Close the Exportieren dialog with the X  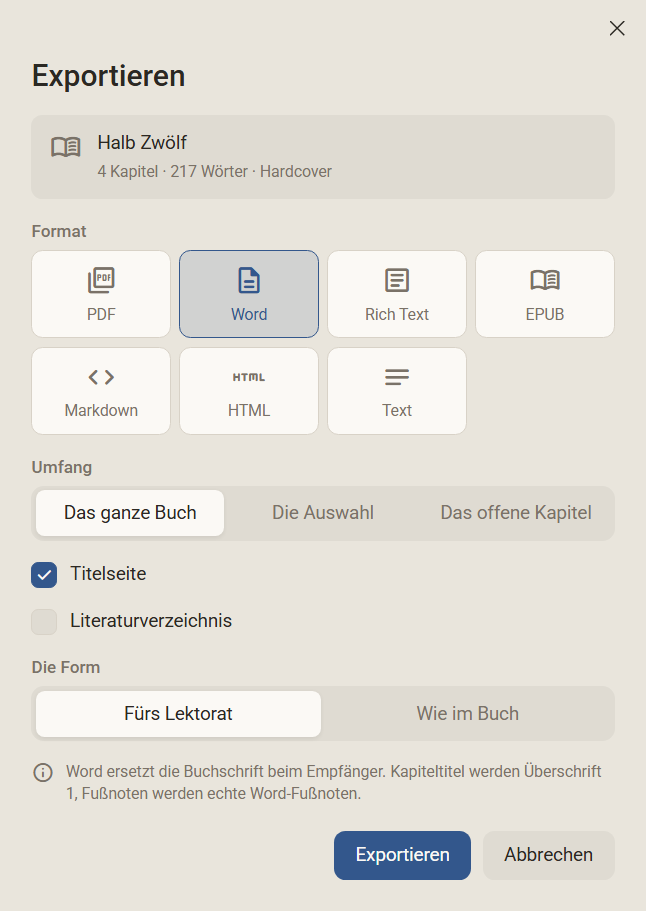[617, 28]
